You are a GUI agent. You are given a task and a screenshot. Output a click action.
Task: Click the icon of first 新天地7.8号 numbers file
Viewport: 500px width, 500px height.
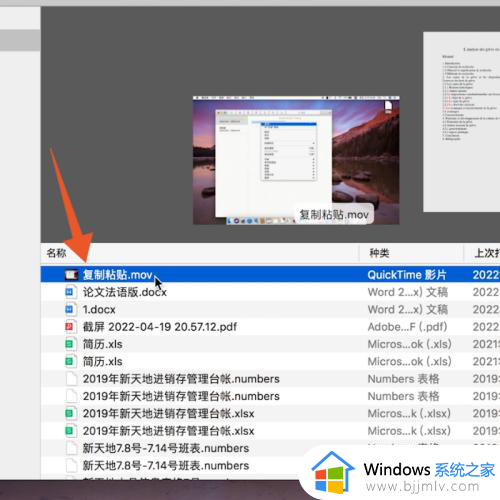[70, 448]
